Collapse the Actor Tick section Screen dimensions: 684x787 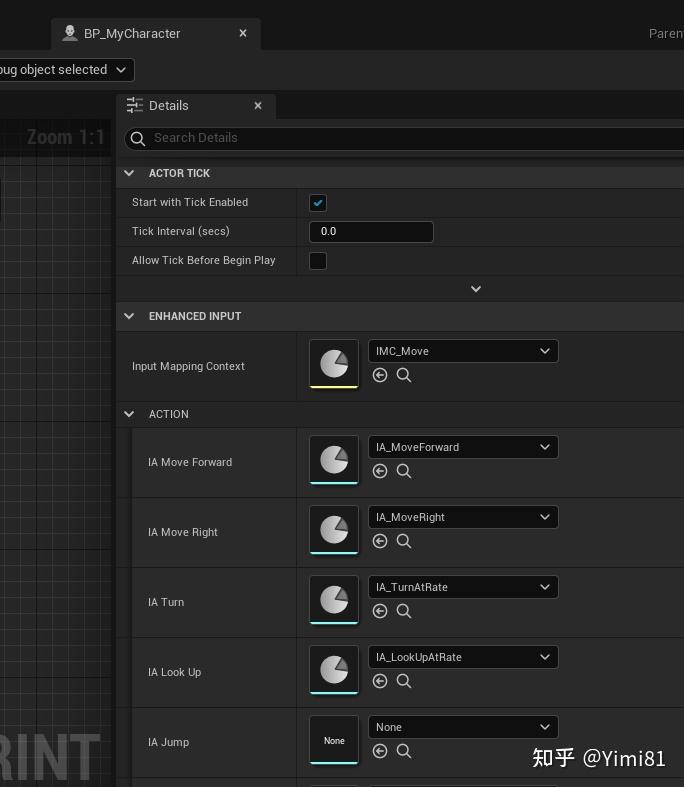click(x=129, y=173)
